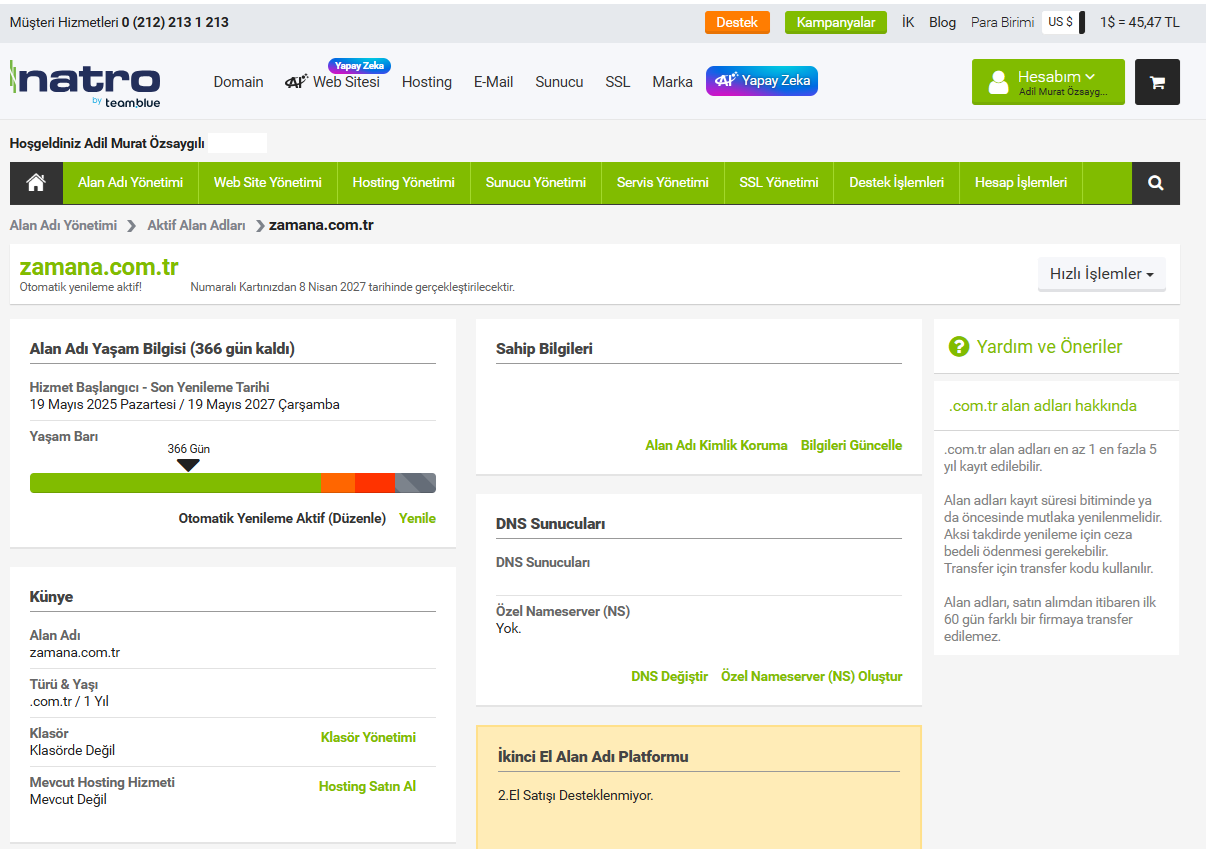Click the grey striped end of life bar
This screenshot has width=1206, height=849.
[415, 483]
